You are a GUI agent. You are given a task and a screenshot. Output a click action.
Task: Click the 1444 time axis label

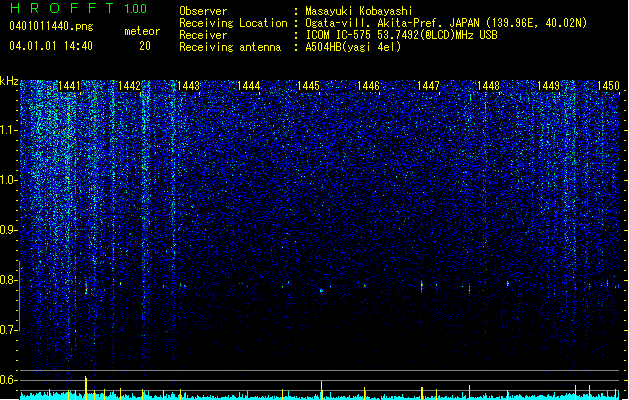pyautogui.click(x=248, y=86)
